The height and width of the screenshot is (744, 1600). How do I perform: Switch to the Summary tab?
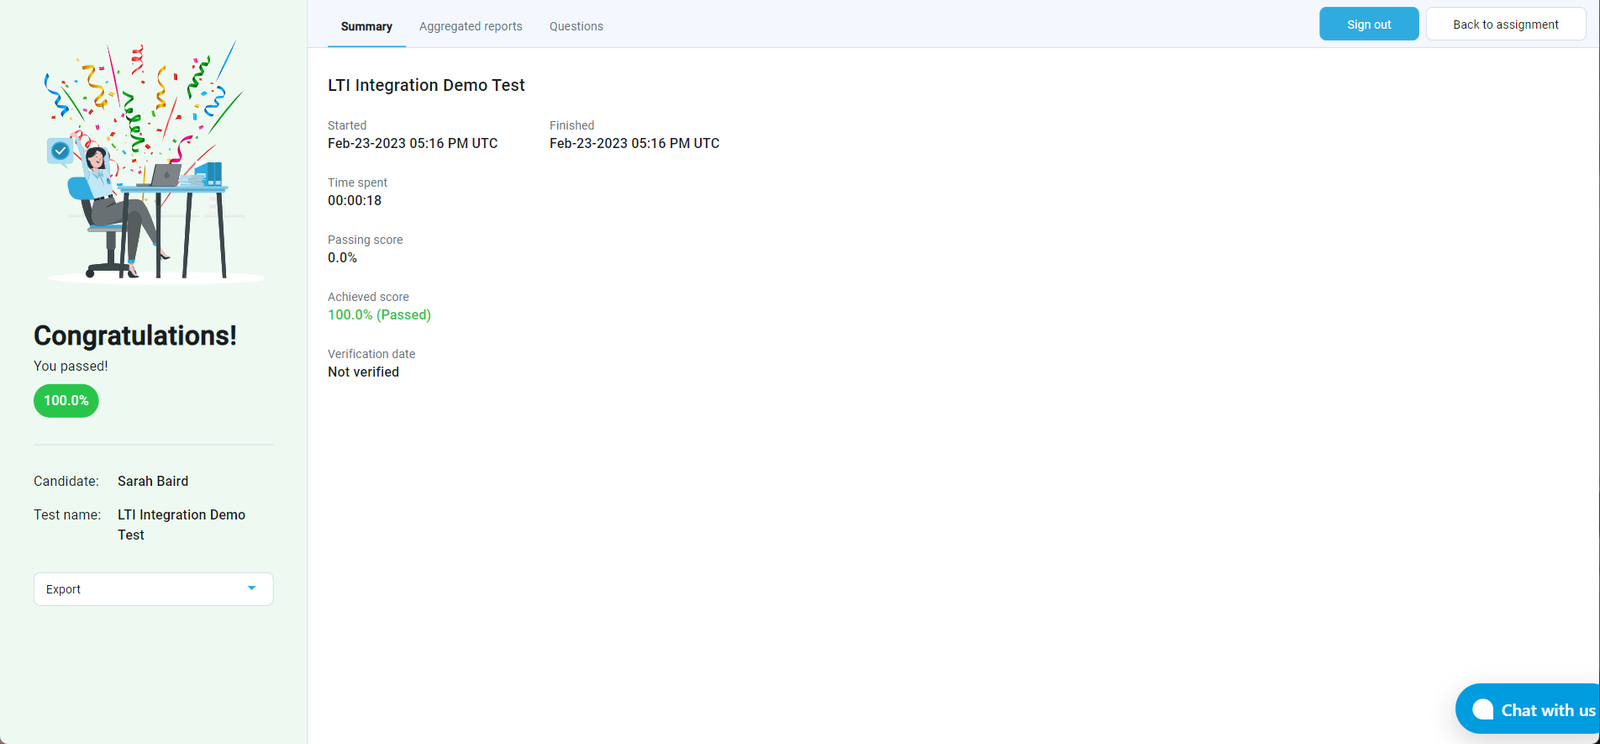pos(366,26)
